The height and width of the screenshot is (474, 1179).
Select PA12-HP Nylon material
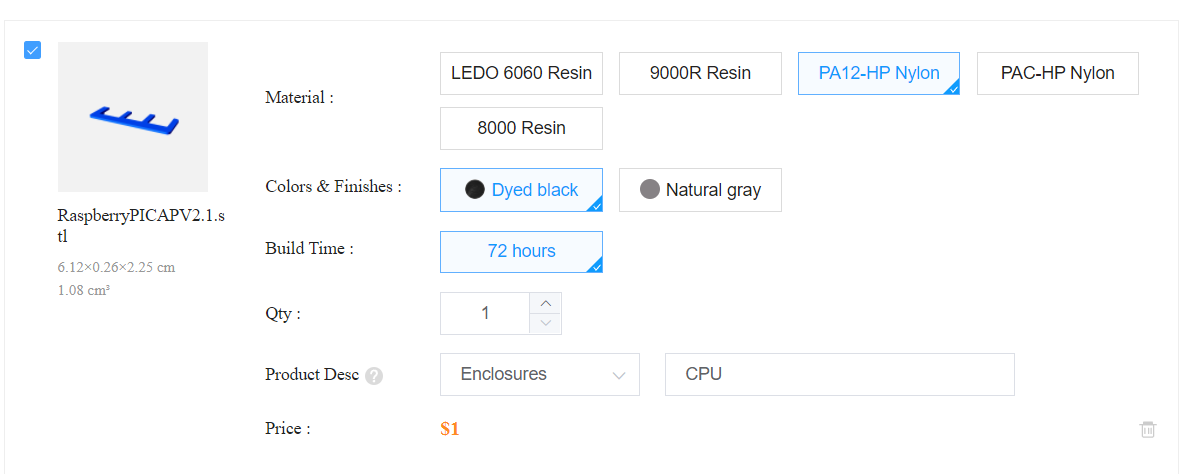point(879,73)
